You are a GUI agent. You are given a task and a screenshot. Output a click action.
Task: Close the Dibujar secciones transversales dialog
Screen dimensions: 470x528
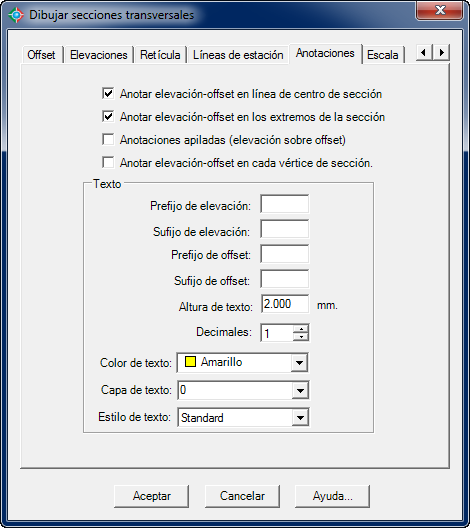(439, 10)
